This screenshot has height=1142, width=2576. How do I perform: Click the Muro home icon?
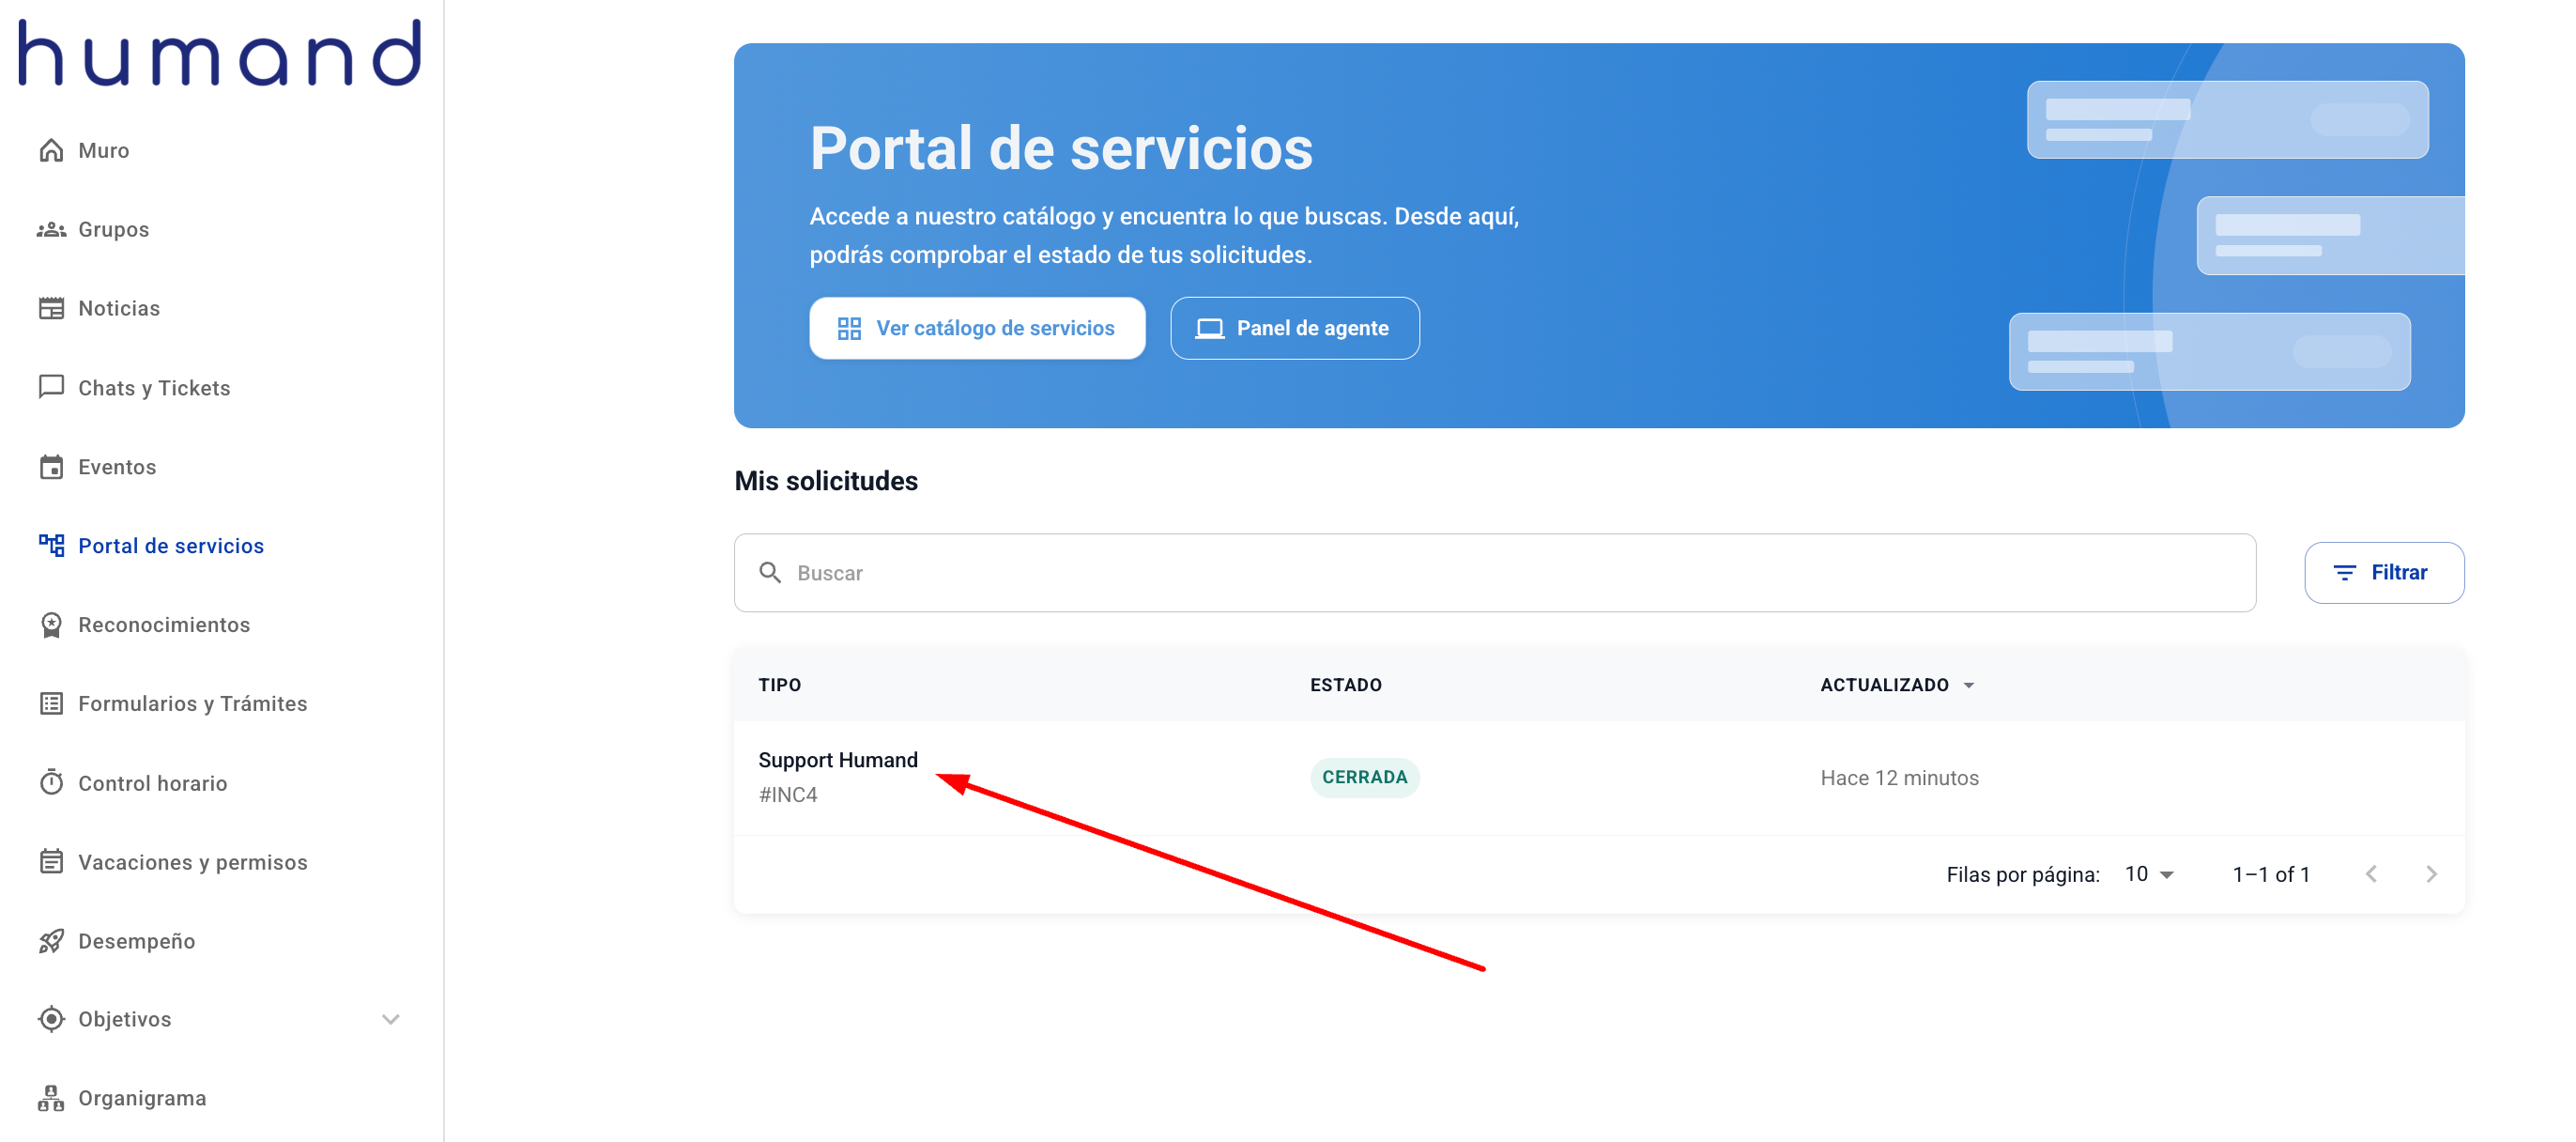click(x=51, y=150)
